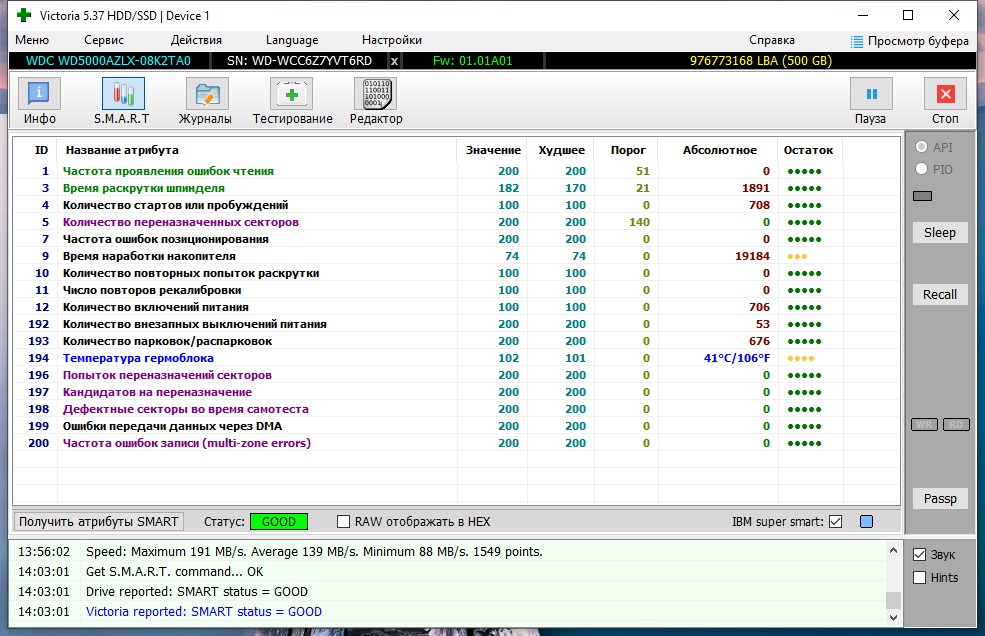
Task: Click the green cross Victoria app icon
Action: 24,15
